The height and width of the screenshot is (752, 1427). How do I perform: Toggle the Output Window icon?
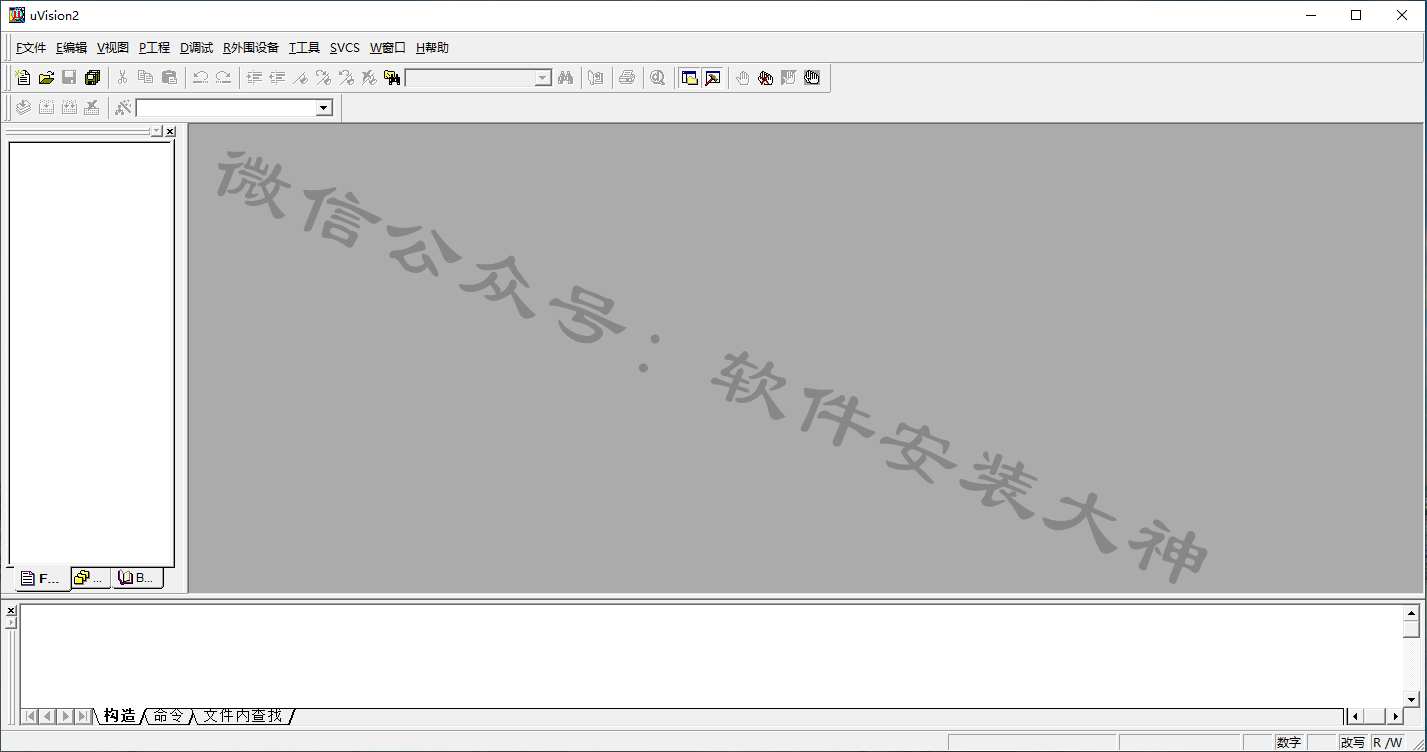click(712, 77)
